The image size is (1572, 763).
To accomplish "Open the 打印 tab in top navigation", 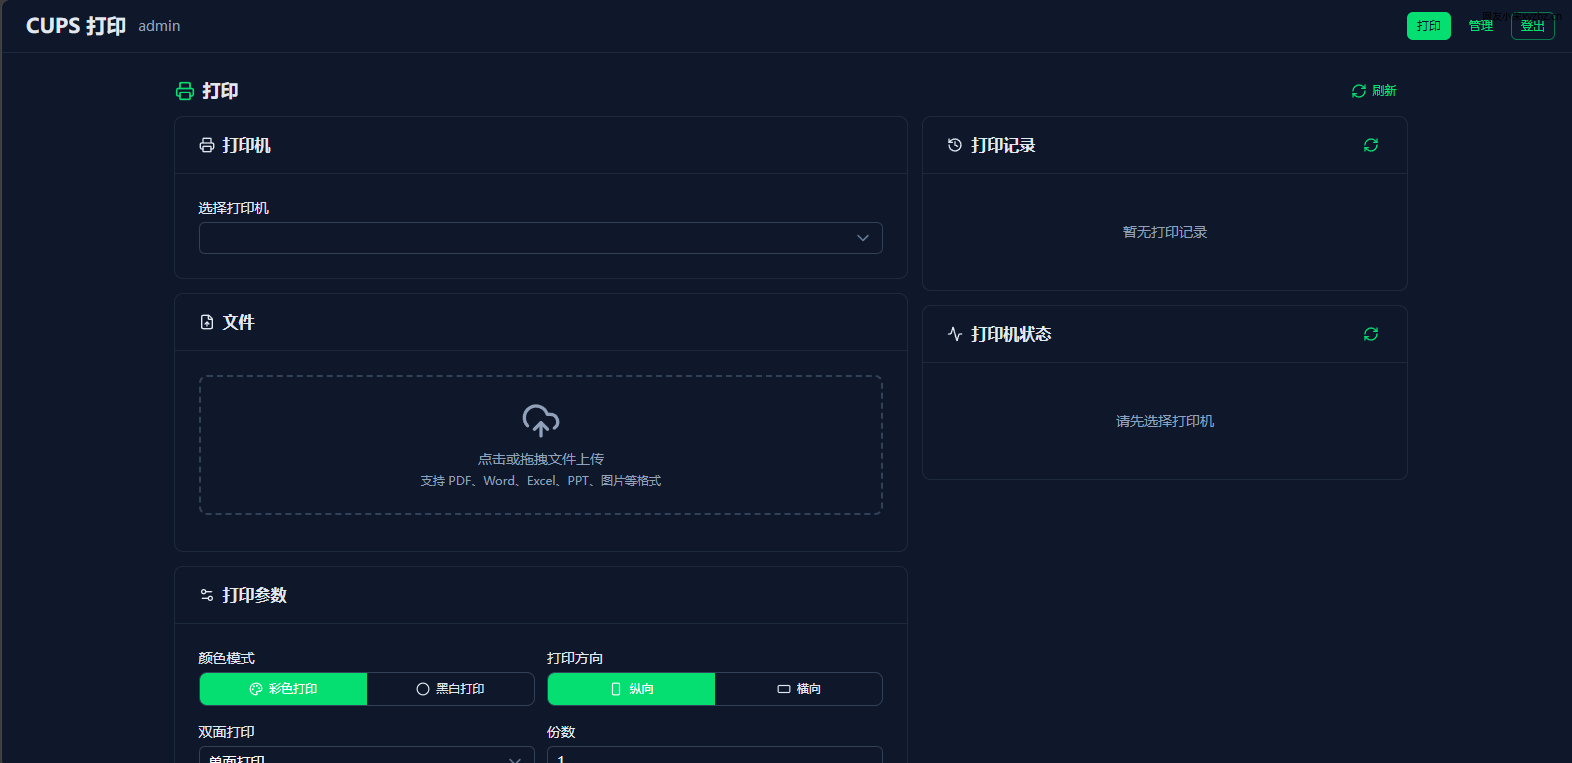I will (x=1428, y=26).
